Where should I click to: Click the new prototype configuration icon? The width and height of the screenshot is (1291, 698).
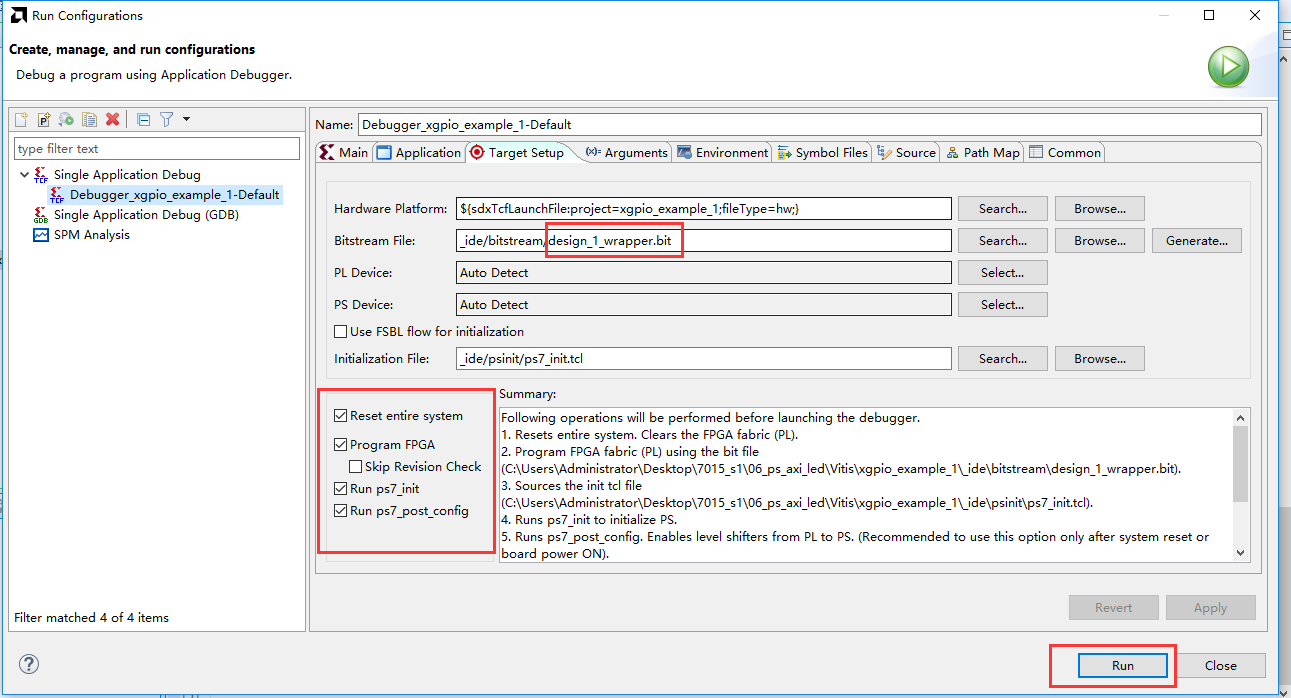[44, 119]
